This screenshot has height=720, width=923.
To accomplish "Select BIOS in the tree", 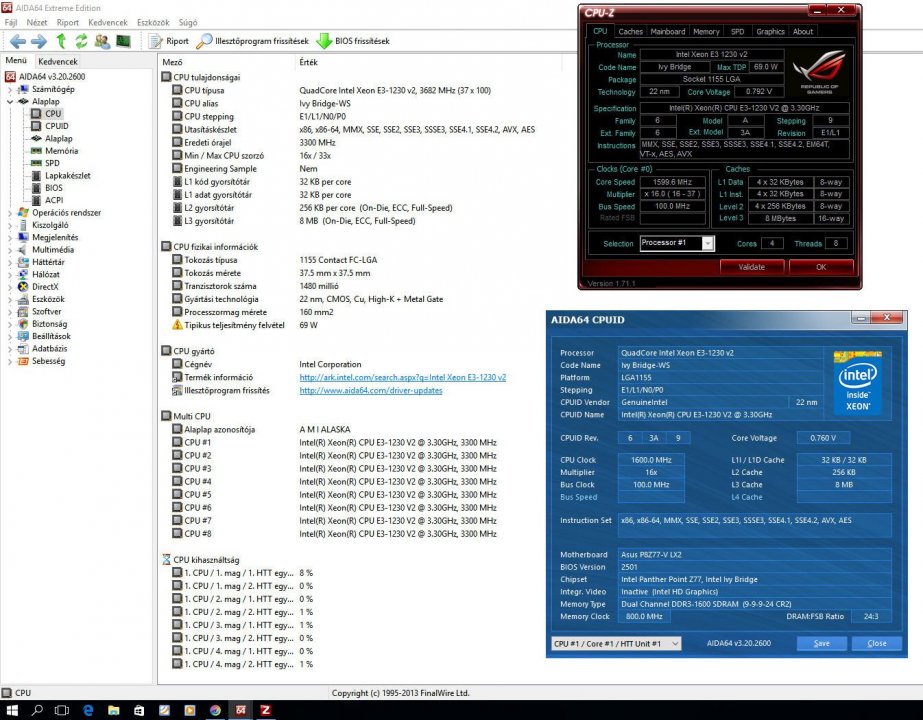I will [x=47, y=188].
